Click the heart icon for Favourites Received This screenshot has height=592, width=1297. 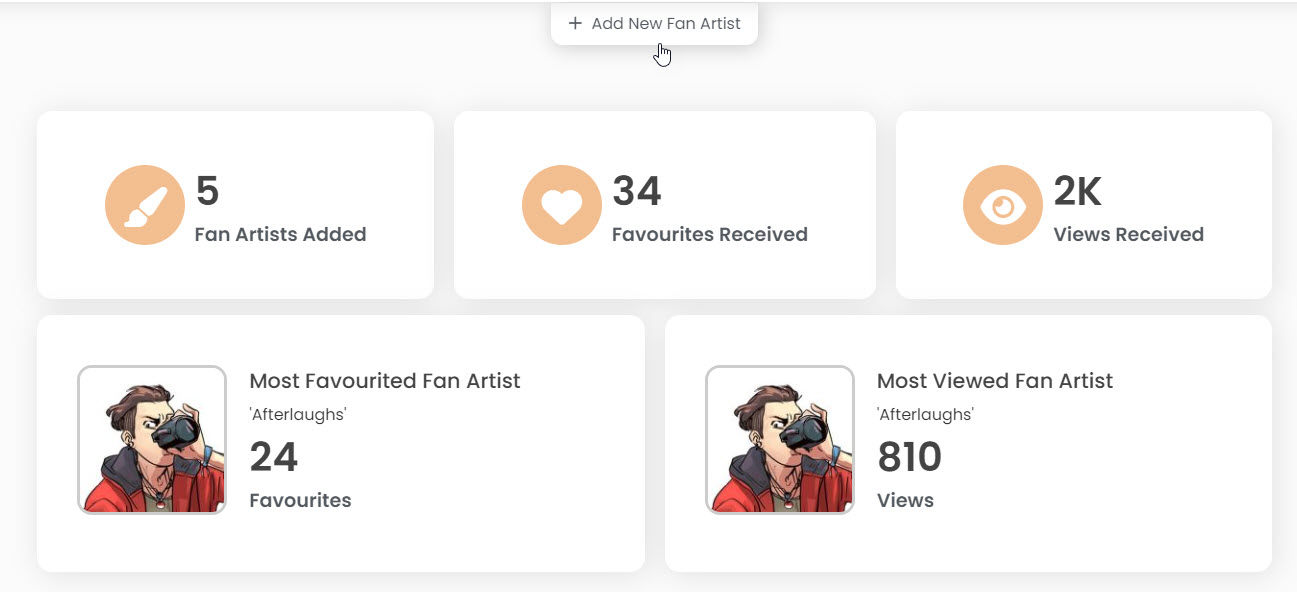(562, 205)
